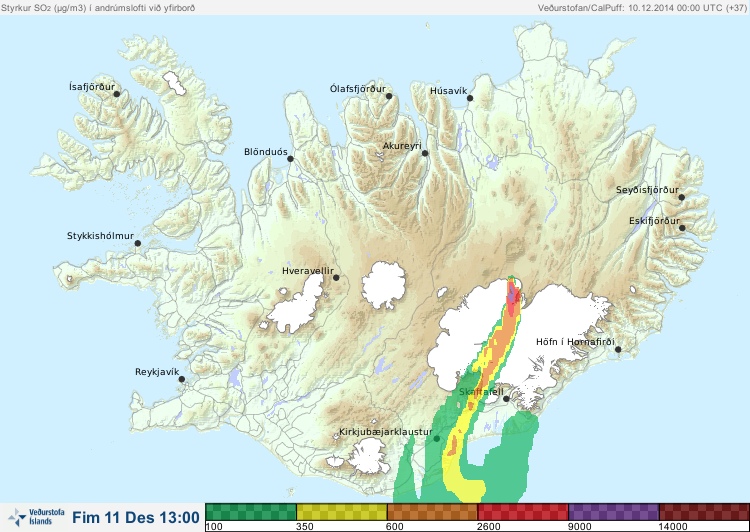Click the 'Skaftafell' map label
This screenshot has height=532, width=750.
[481, 392]
